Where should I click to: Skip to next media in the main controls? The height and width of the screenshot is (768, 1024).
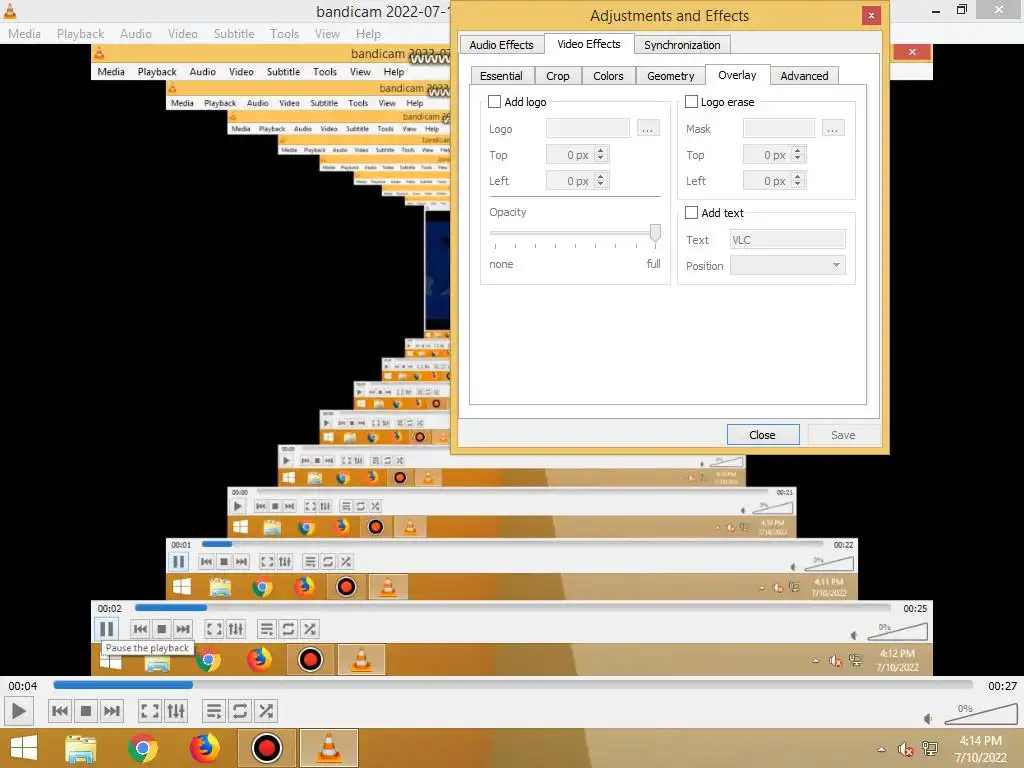tap(112, 711)
